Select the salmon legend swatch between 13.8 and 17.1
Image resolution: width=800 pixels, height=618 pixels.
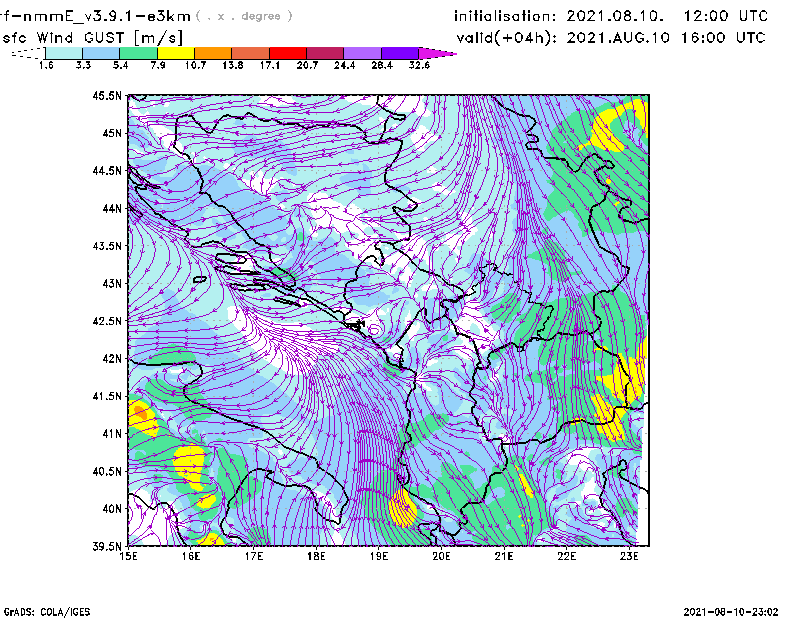(251, 53)
